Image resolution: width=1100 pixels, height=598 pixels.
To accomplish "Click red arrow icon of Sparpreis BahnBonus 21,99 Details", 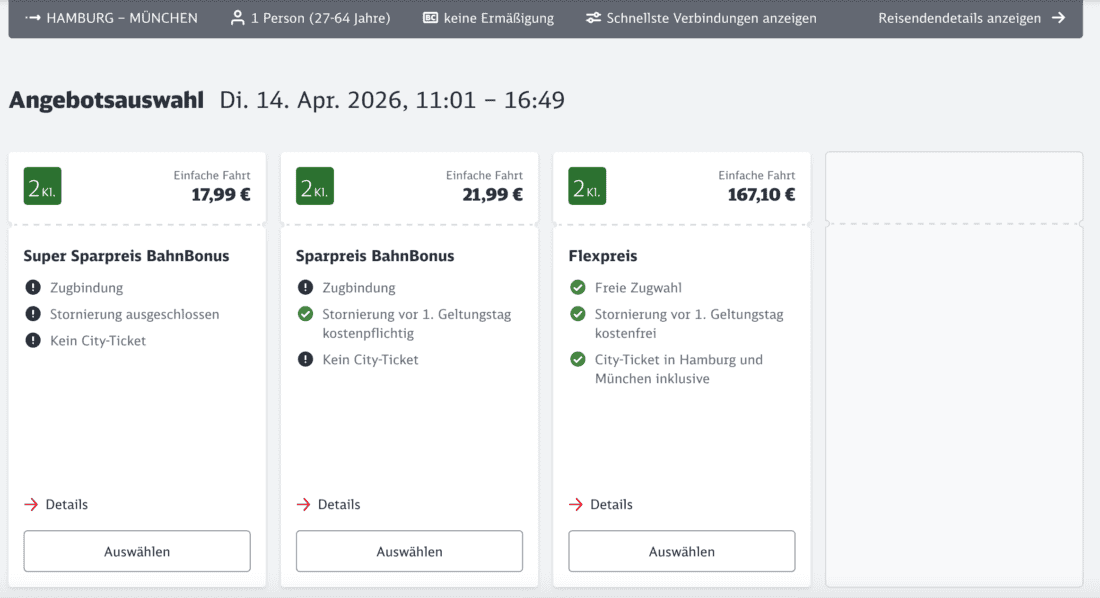I will (x=303, y=504).
